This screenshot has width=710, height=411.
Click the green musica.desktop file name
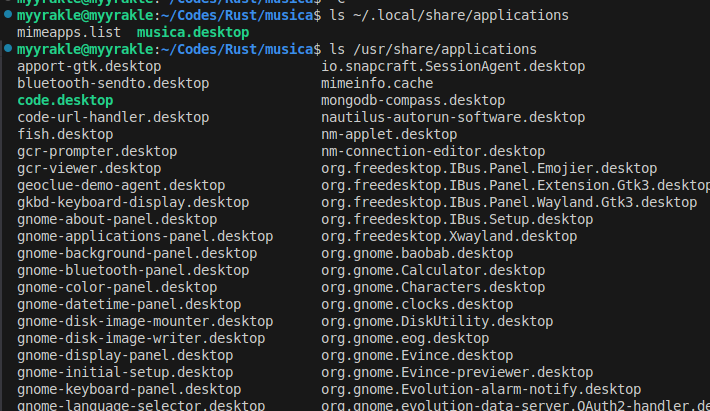(193, 33)
